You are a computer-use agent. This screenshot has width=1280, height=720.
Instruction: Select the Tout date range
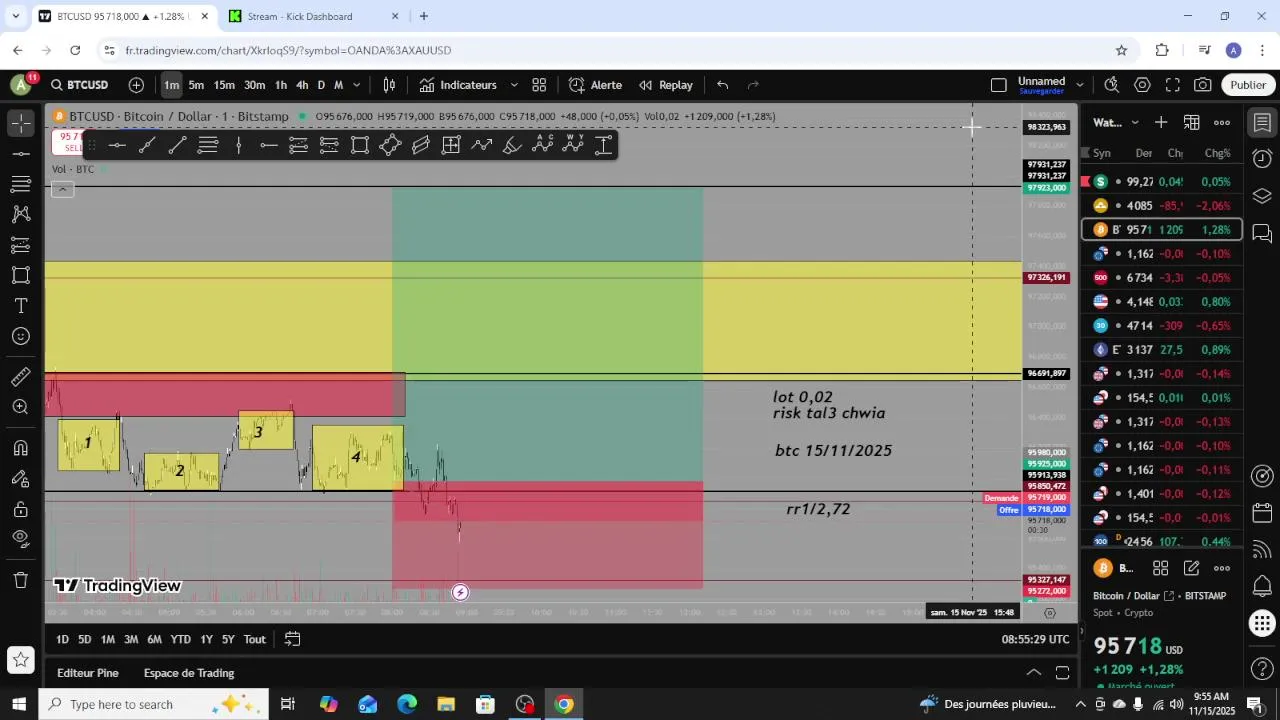(x=255, y=639)
